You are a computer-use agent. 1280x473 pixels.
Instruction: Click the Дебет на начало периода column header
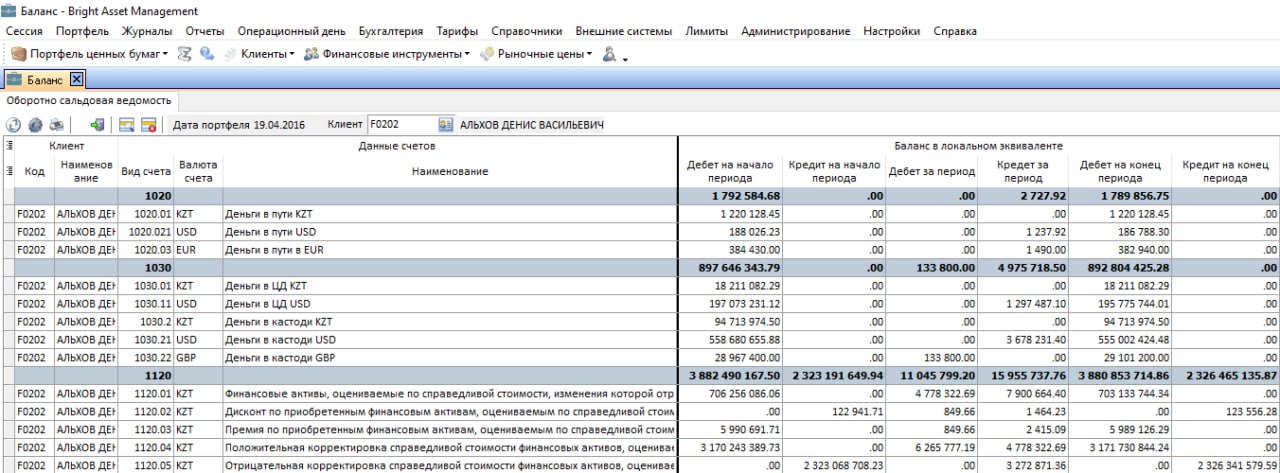pyautogui.click(x=728, y=171)
